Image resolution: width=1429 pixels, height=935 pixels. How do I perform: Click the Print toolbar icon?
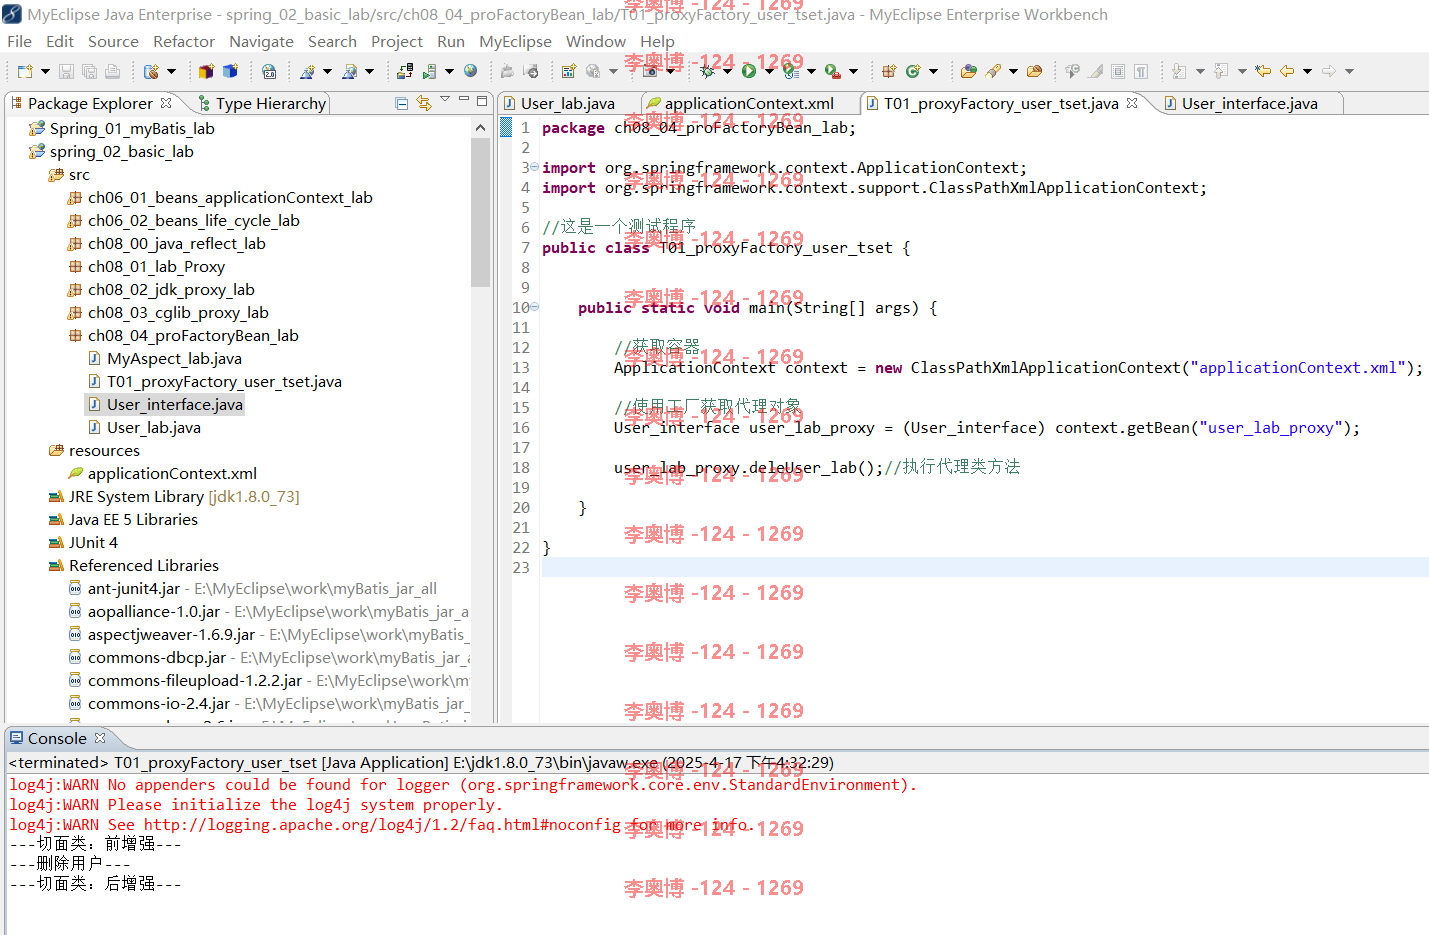[112, 71]
